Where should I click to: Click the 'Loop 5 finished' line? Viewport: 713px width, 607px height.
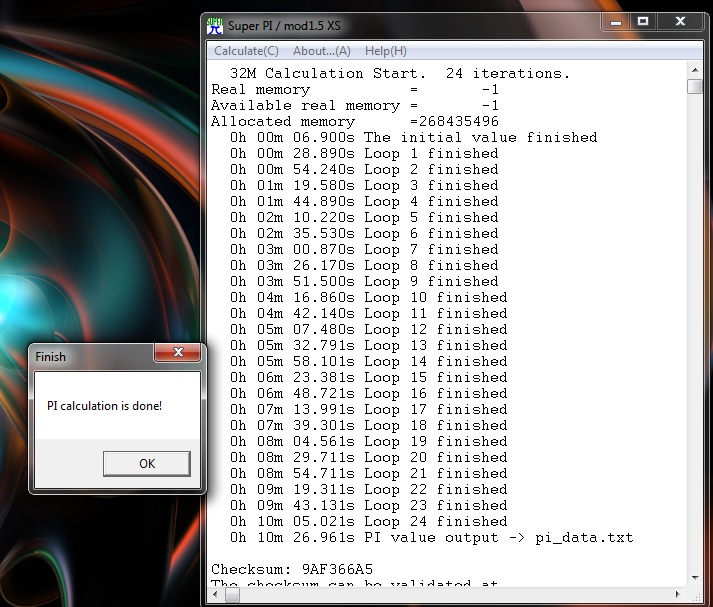pos(364,217)
